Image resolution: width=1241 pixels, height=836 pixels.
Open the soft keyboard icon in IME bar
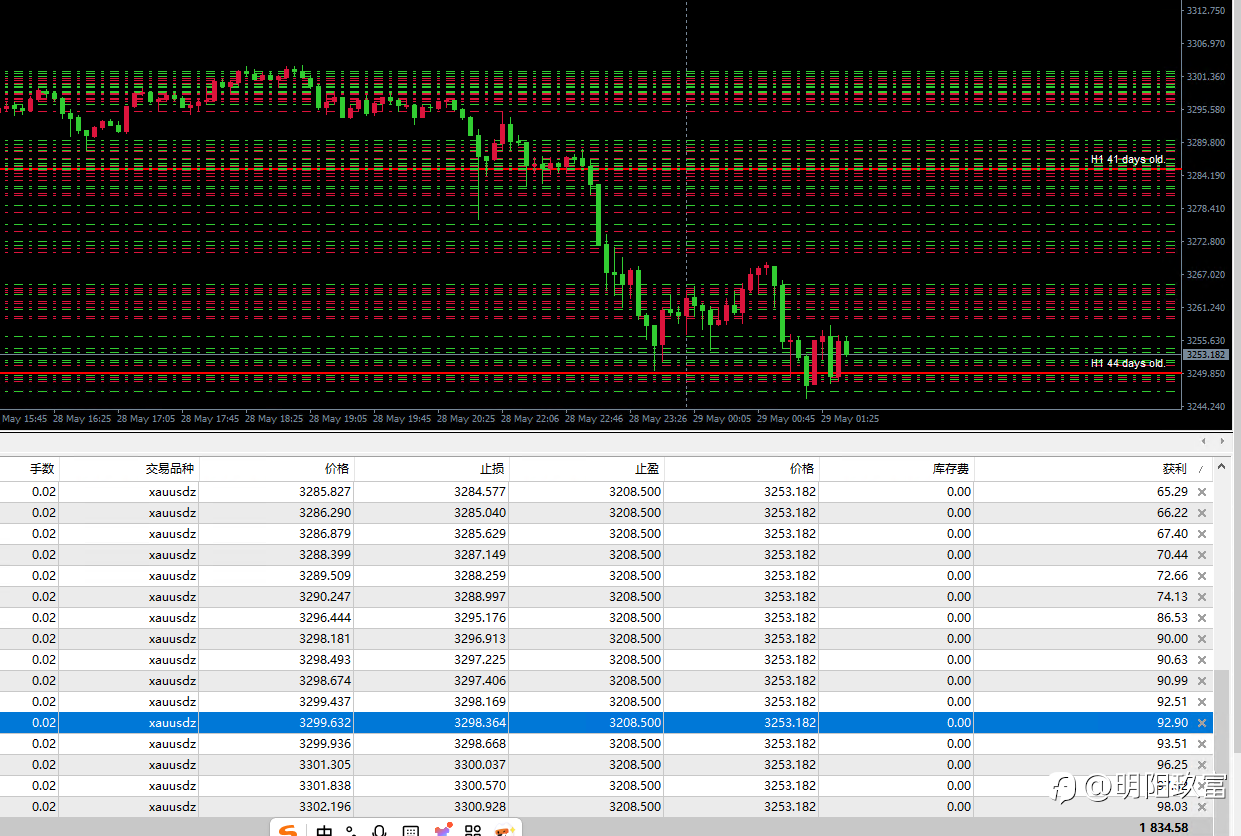(x=410, y=830)
